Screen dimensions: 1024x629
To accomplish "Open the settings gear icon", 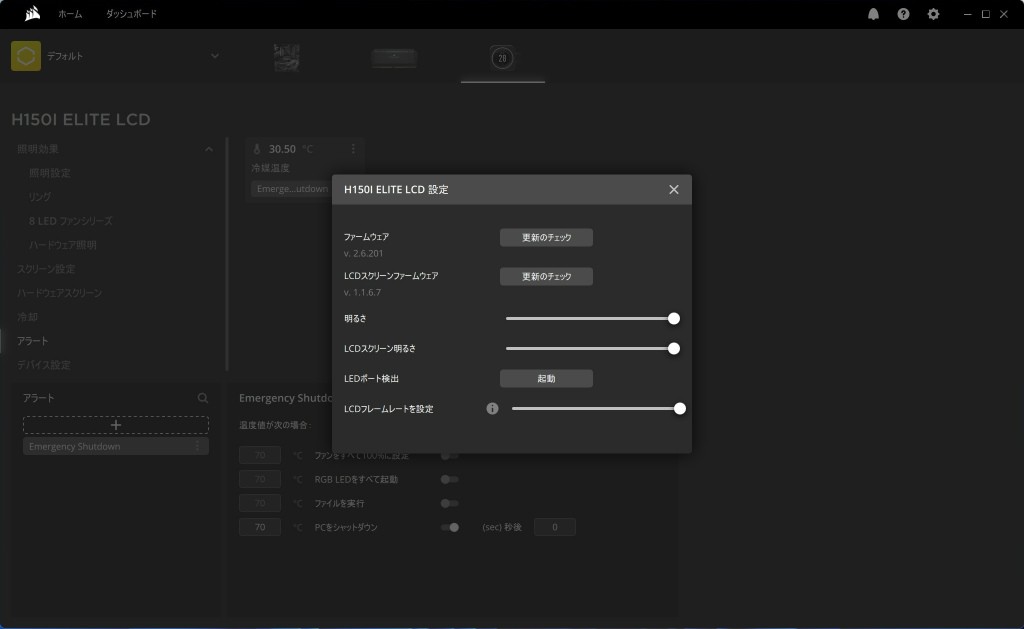I will pyautogui.click(x=934, y=14).
